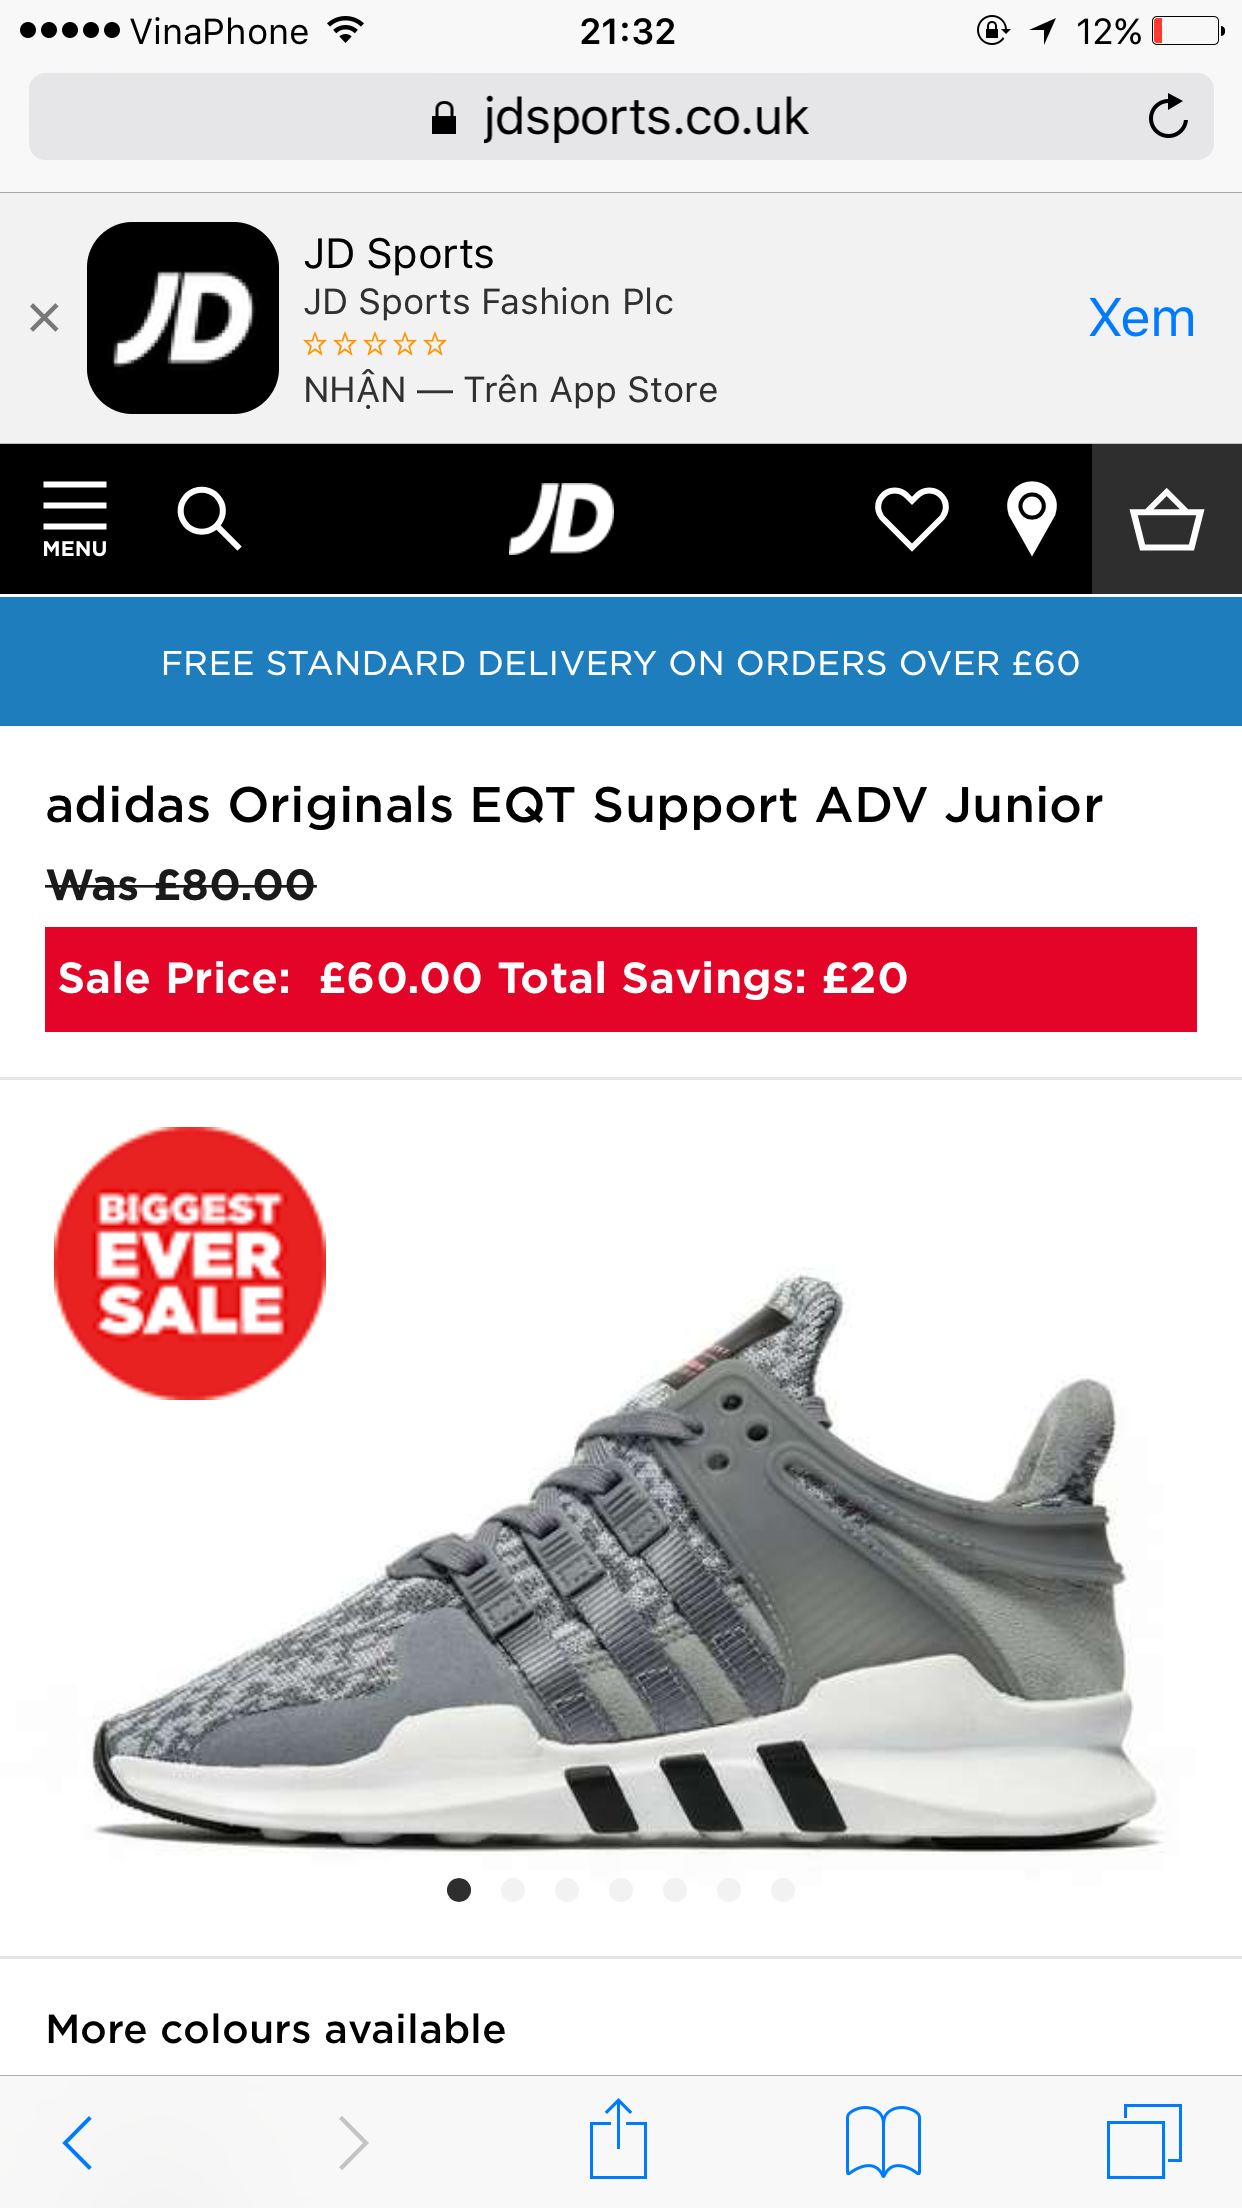Open the shopping basket icon
Image resolution: width=1242 pixels, height=2208 pixels.
click(1166, 519)
